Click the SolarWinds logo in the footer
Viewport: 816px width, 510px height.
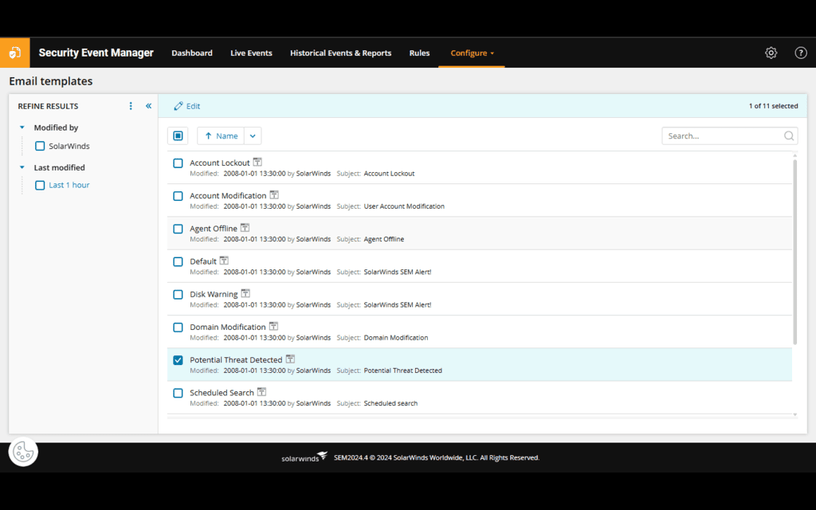[x=304, y=457]
